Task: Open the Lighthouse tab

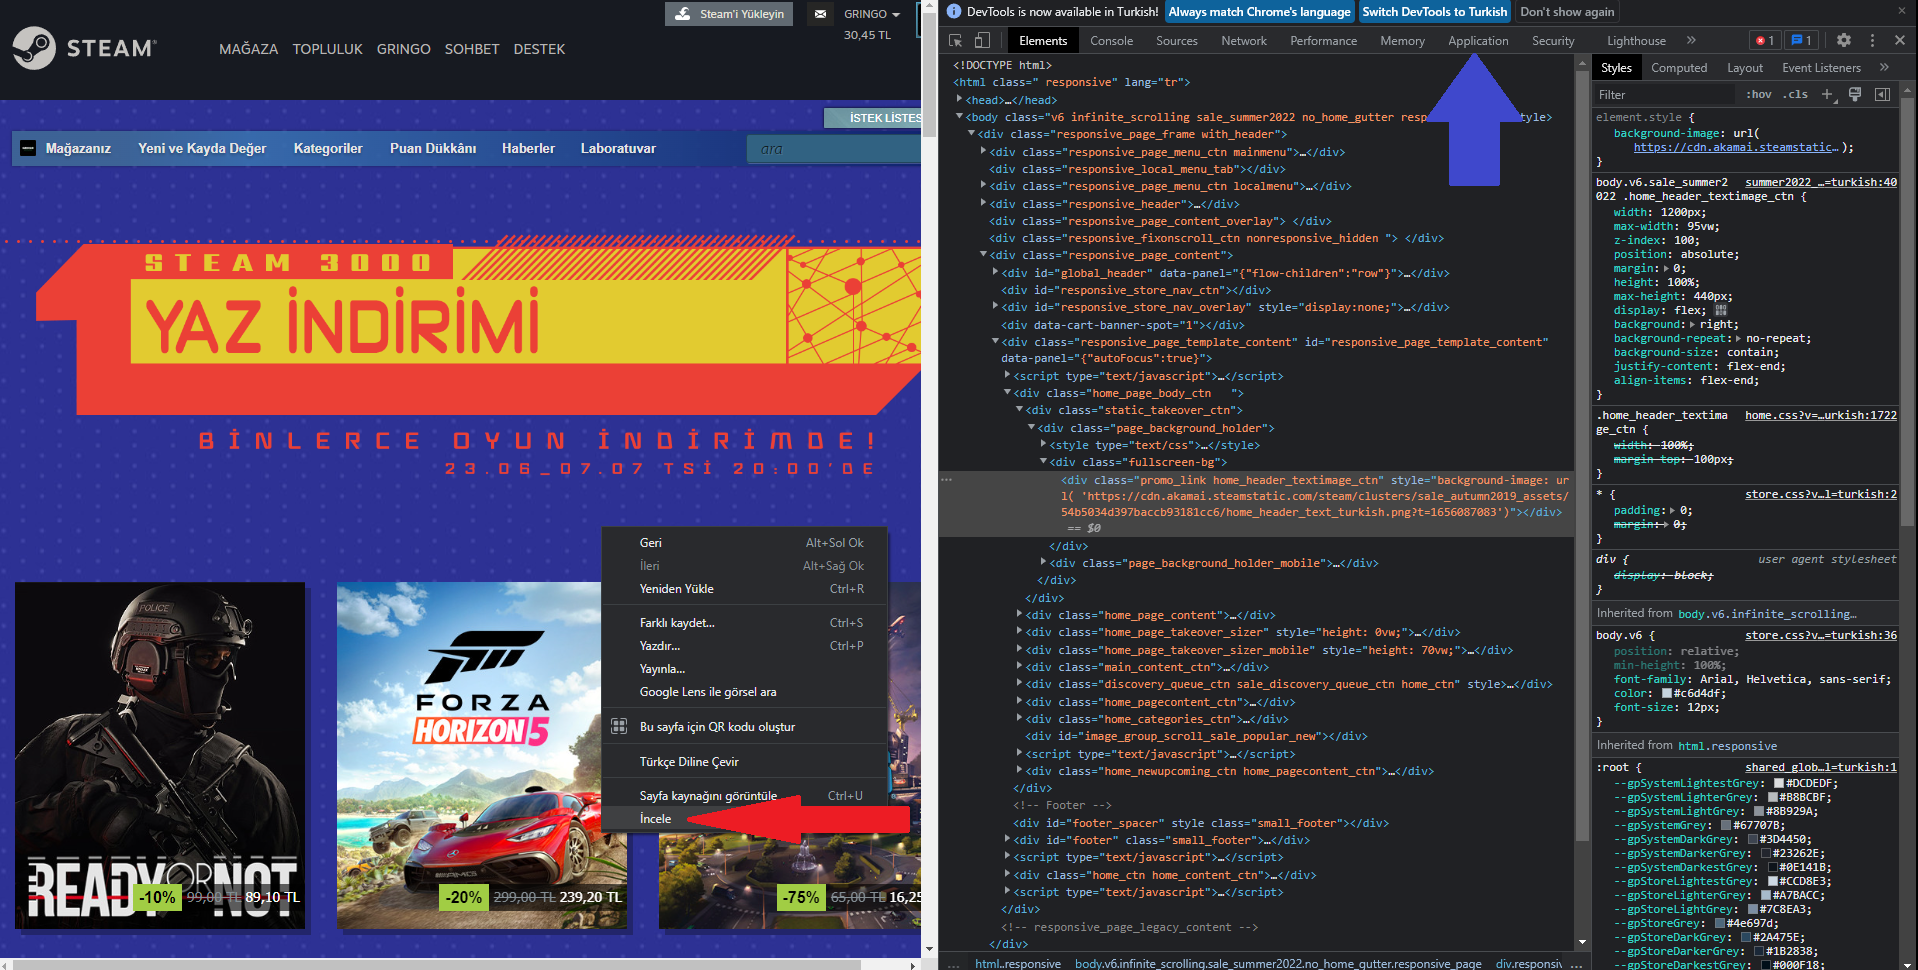Action: click(1636, 41)
